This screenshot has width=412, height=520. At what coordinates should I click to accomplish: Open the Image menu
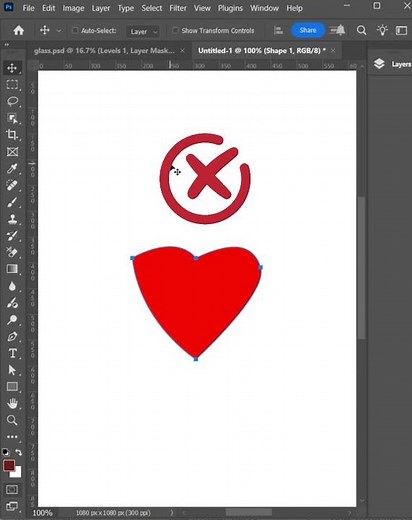point(73,8)
